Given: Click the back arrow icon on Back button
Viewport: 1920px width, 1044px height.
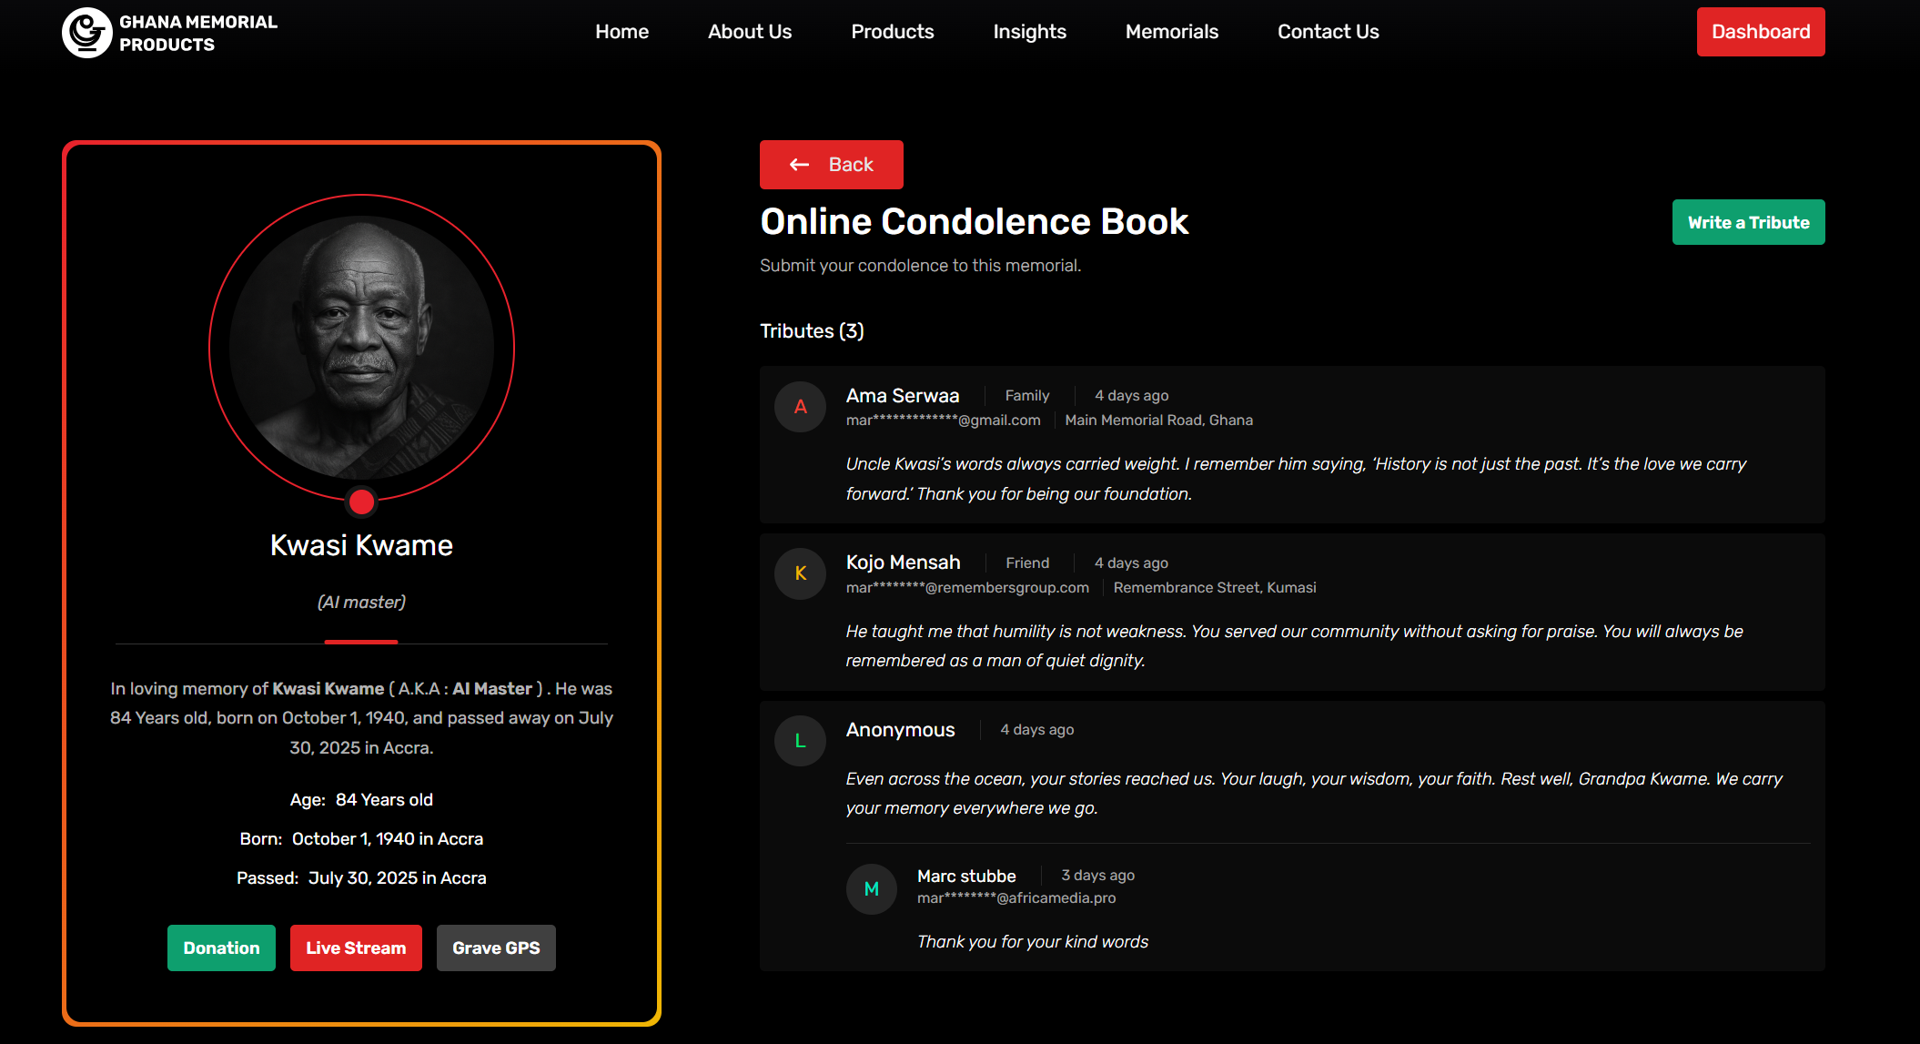Looking at the screenshot, I should coord(798,164).
